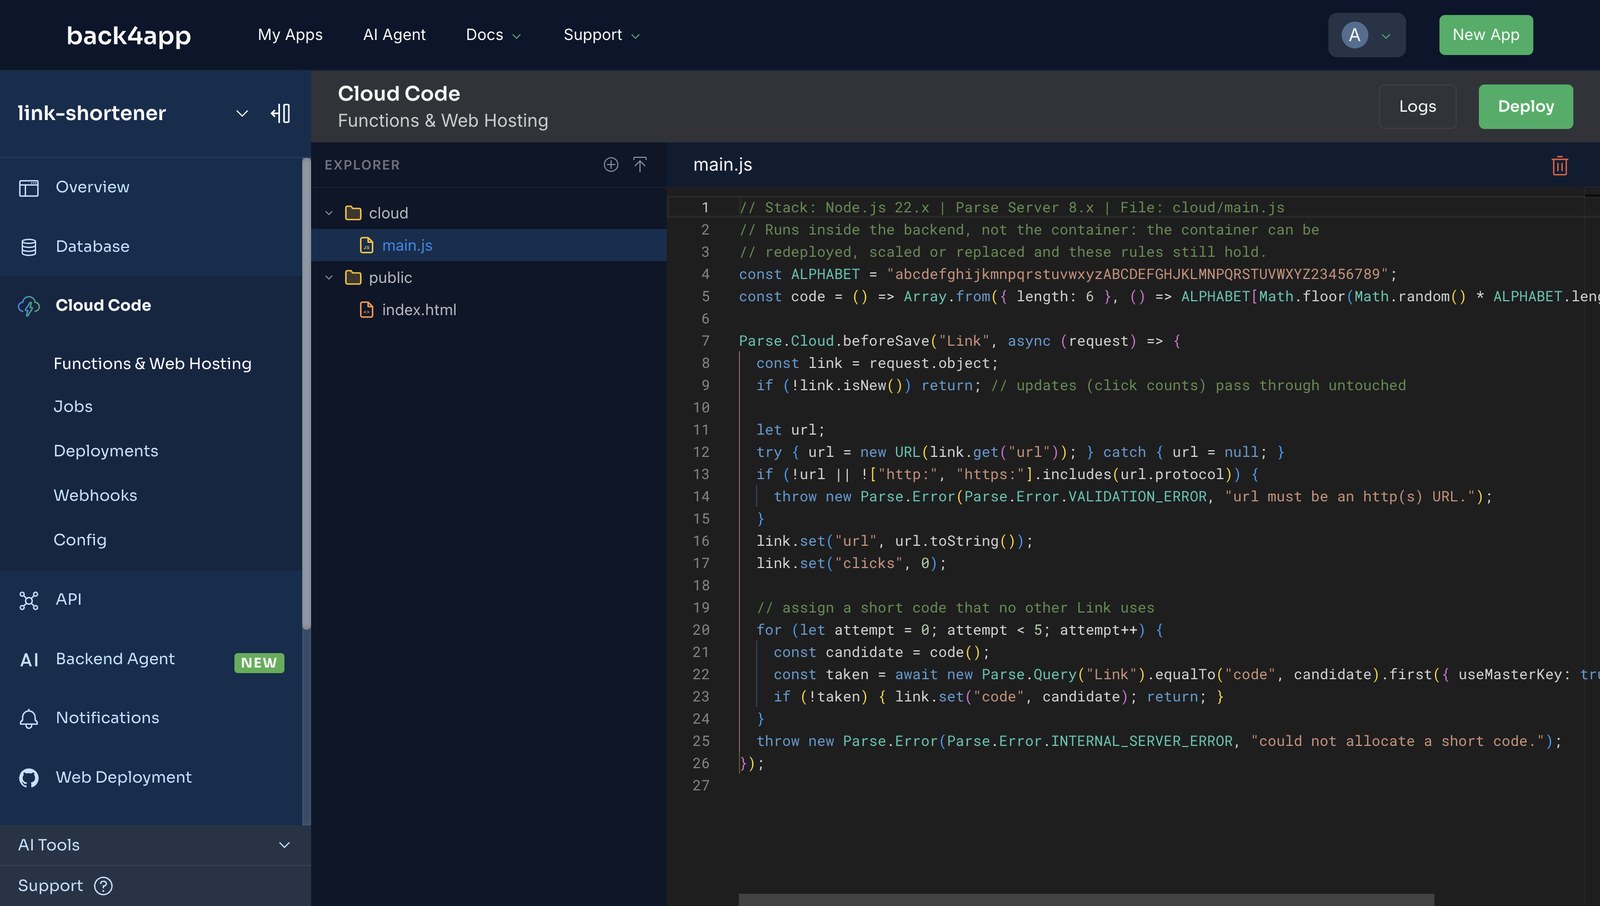
Task: Open Webhooks under Cloud Code
Action: tap(95, 495)
